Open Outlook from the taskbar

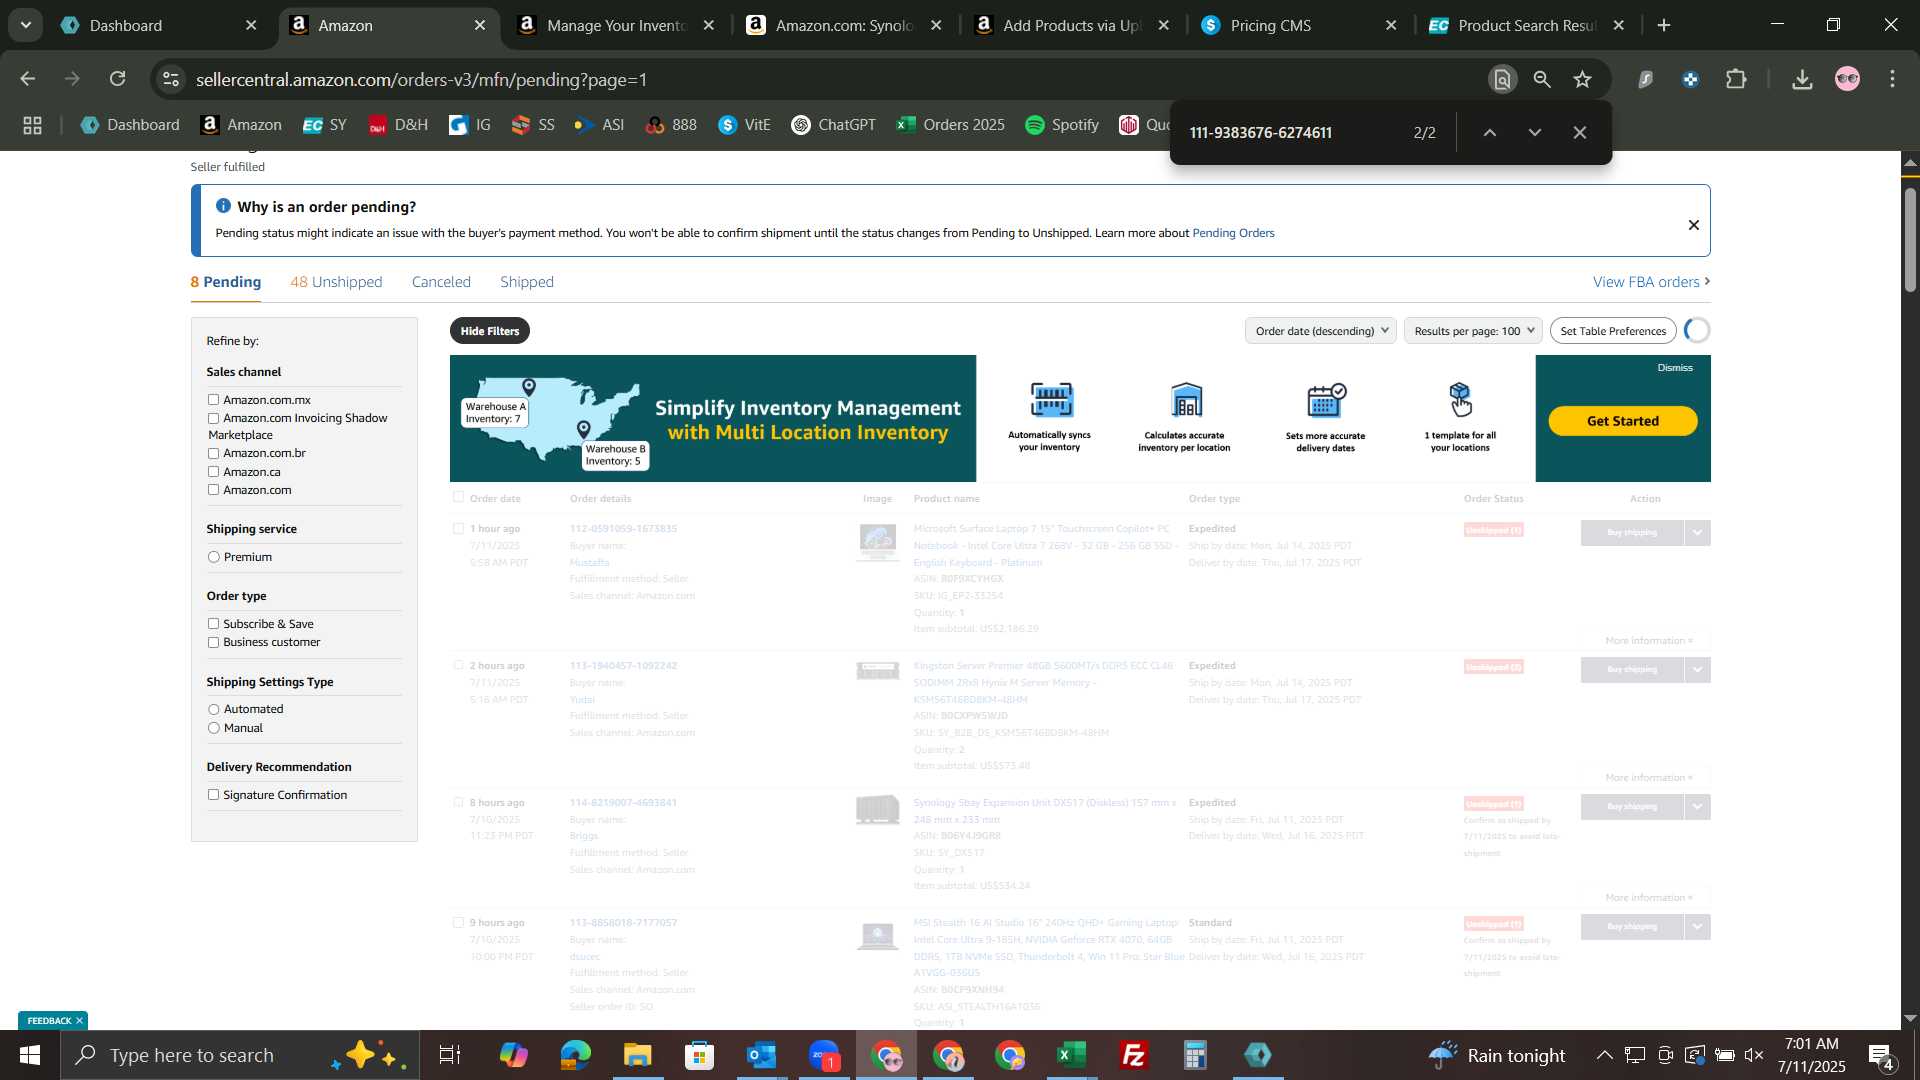click(762, 1055)
